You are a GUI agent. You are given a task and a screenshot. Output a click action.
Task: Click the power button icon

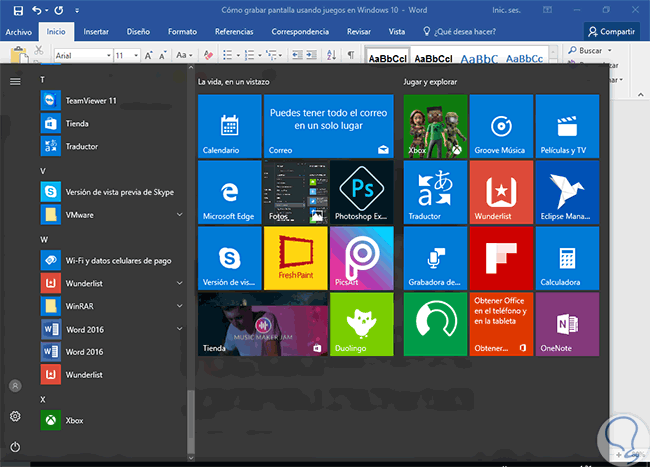(x=15, y=446)
